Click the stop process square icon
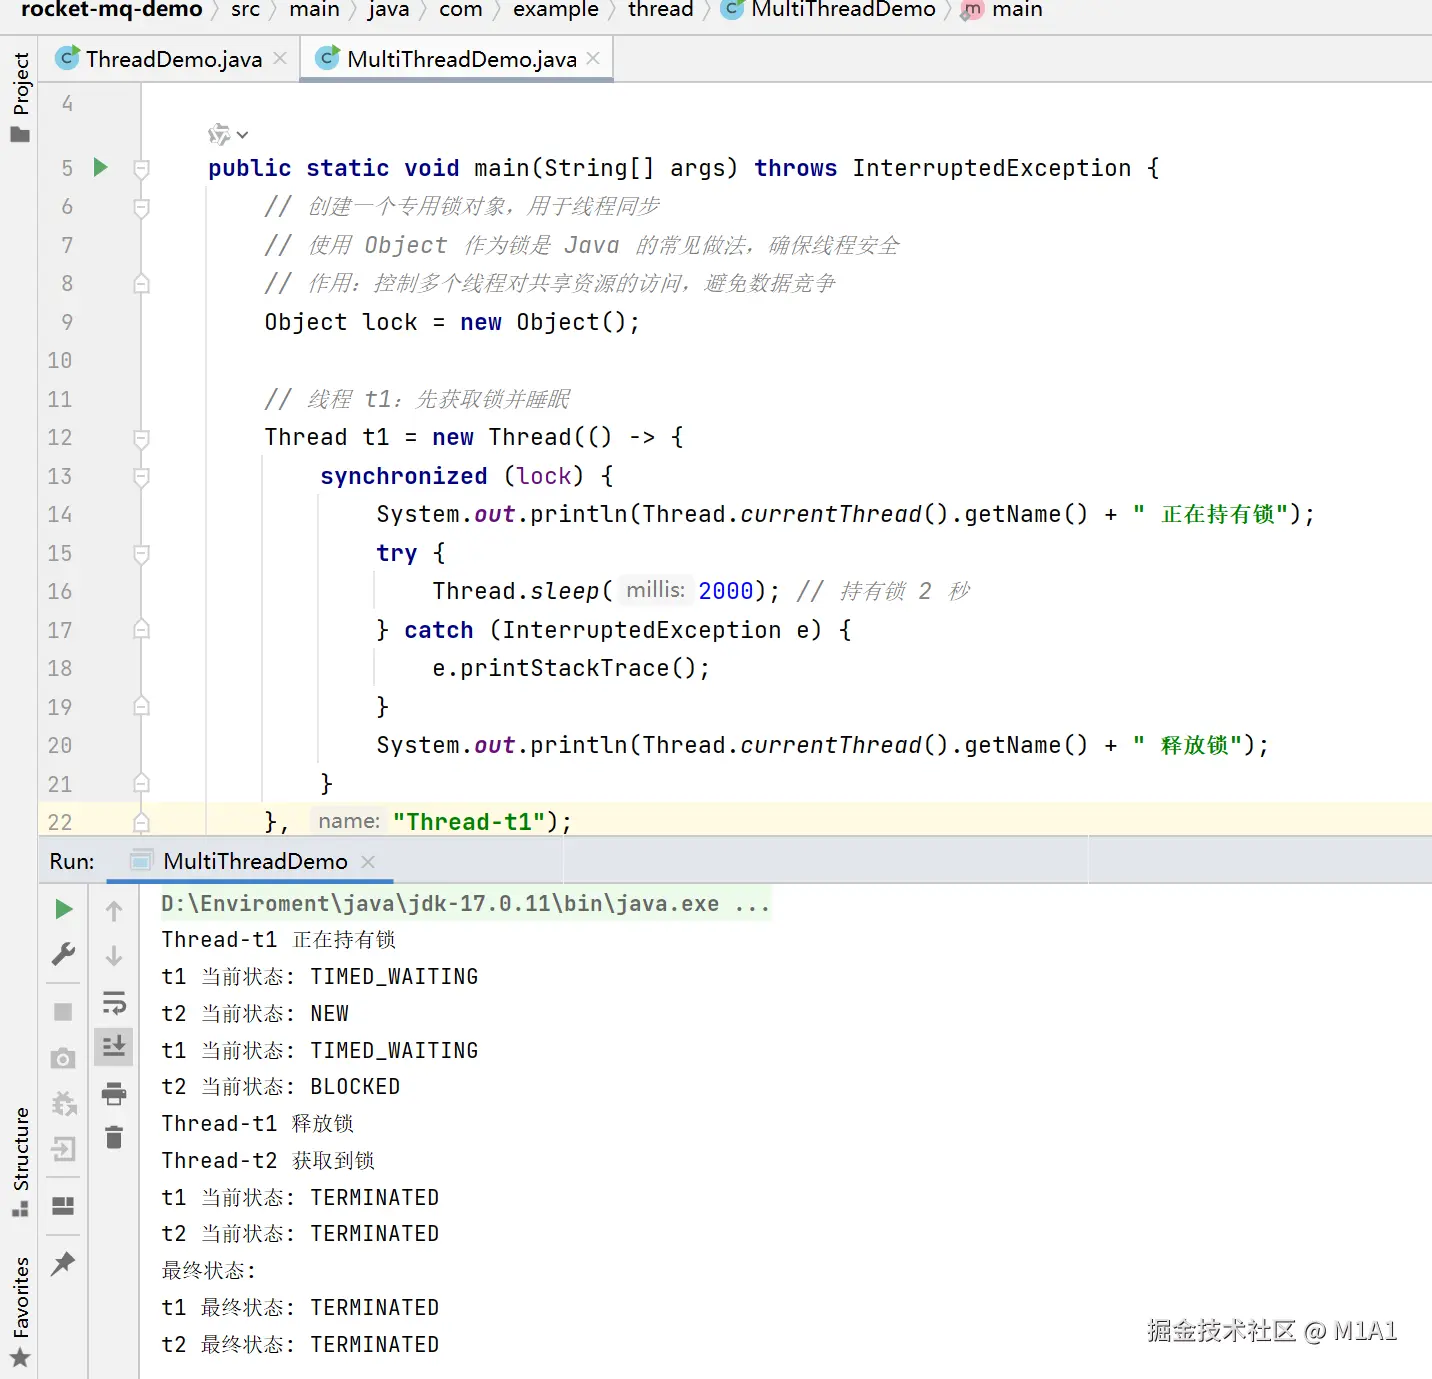Viewport: 1432px width, 1379px height. pos(63,1012)
